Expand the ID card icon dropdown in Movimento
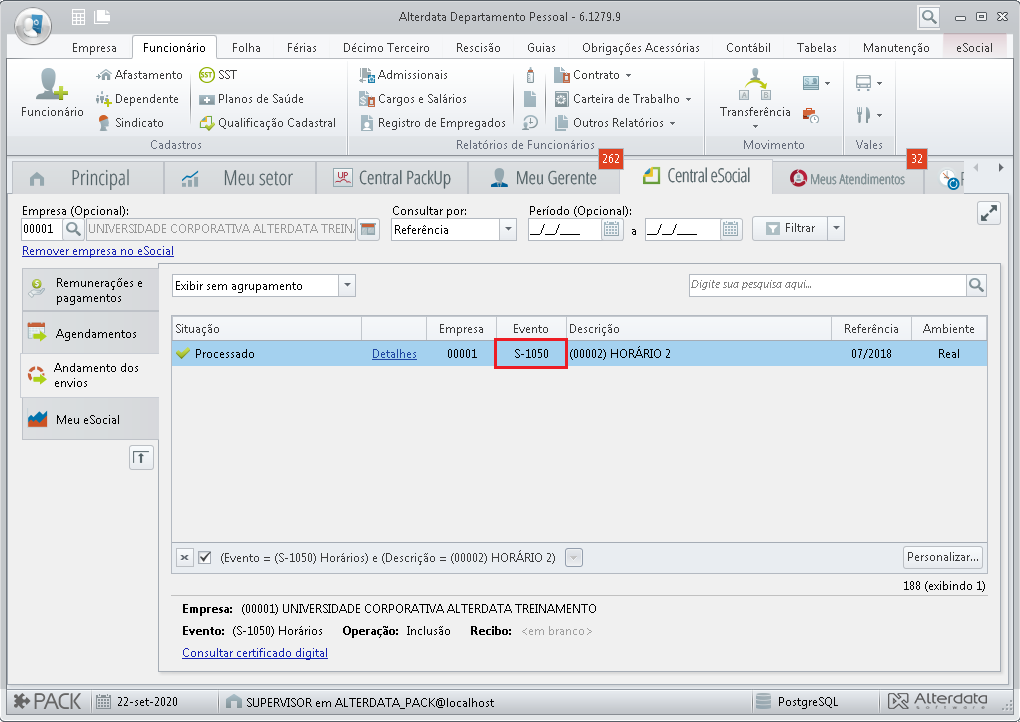The image size is (1020, 722). pyautogui.click(x=827, y=83)
